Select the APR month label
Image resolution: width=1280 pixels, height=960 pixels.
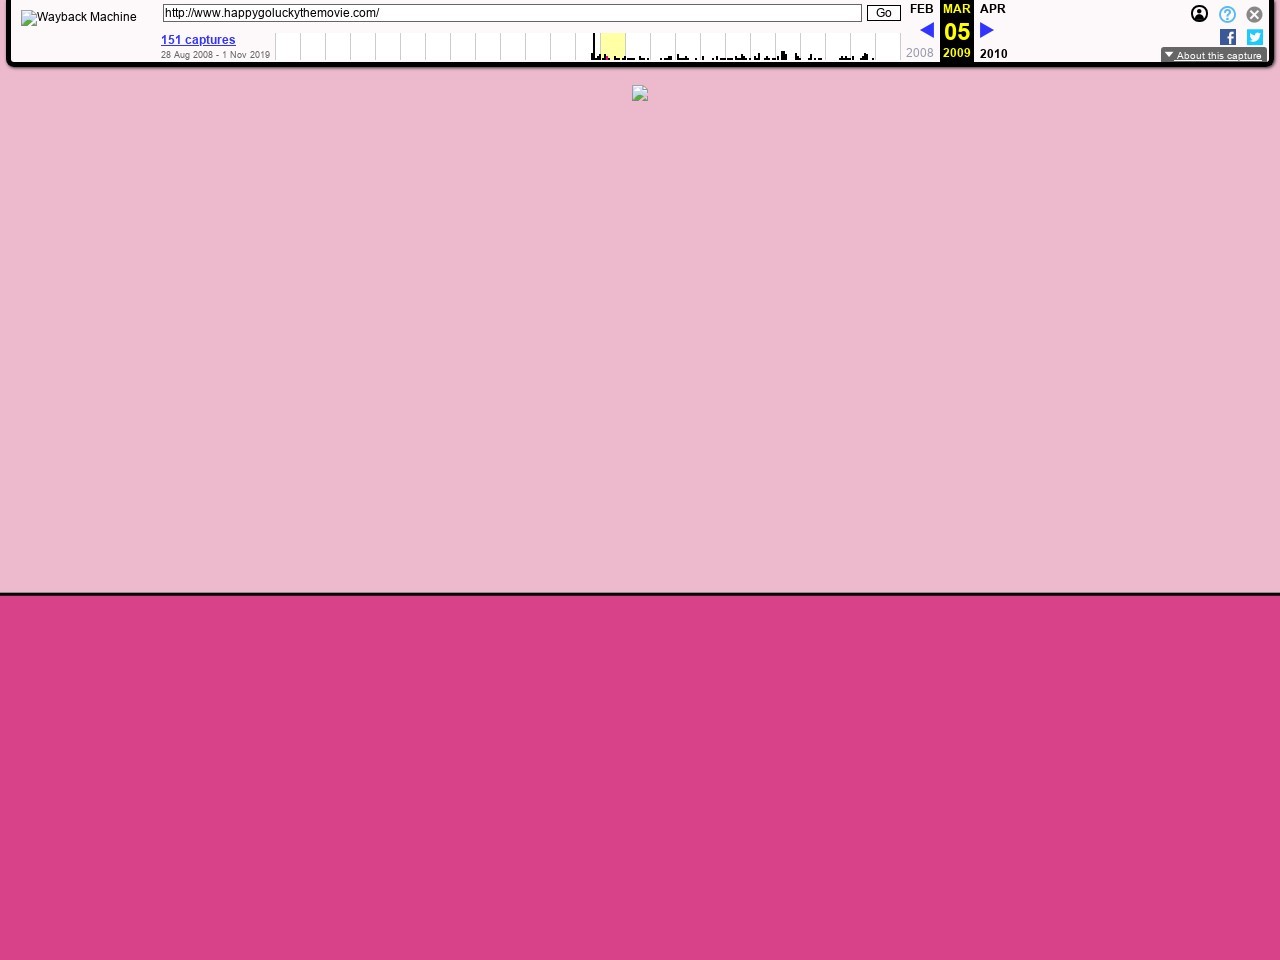[992, 9]
